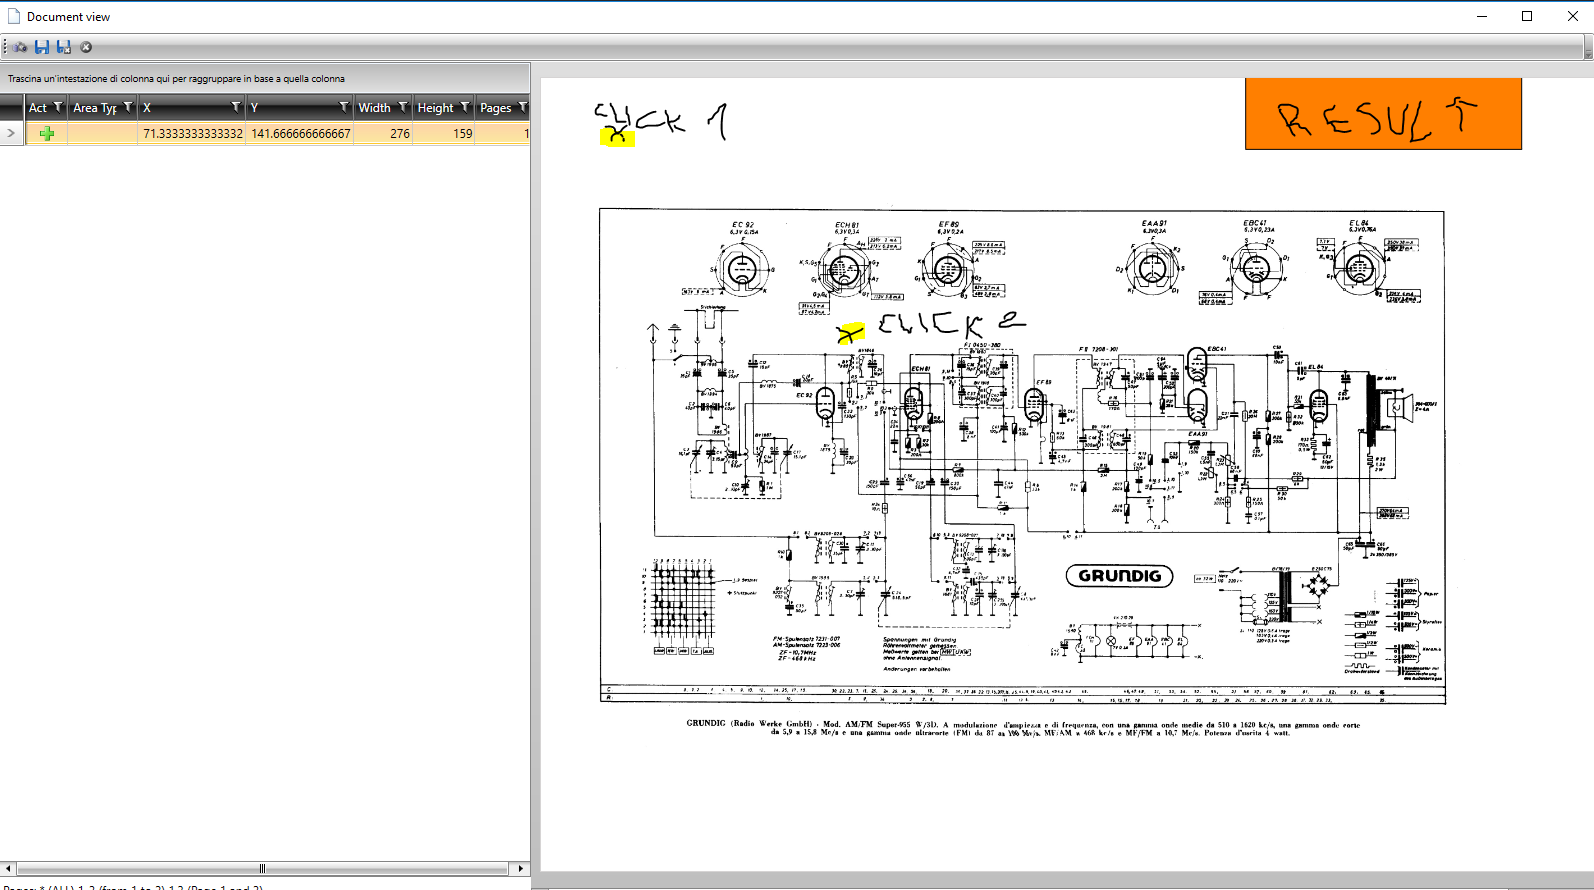Select the X value cell 71.333

click(x=192, y=133)
